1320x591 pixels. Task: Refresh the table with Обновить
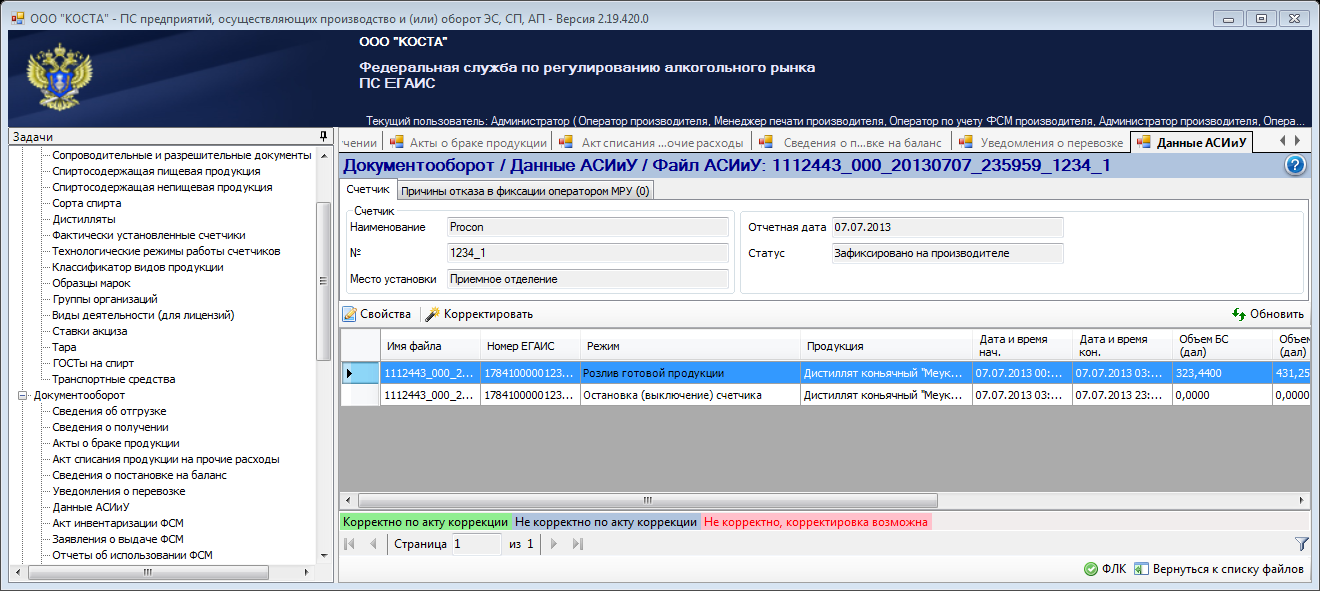pos(1268,314)
